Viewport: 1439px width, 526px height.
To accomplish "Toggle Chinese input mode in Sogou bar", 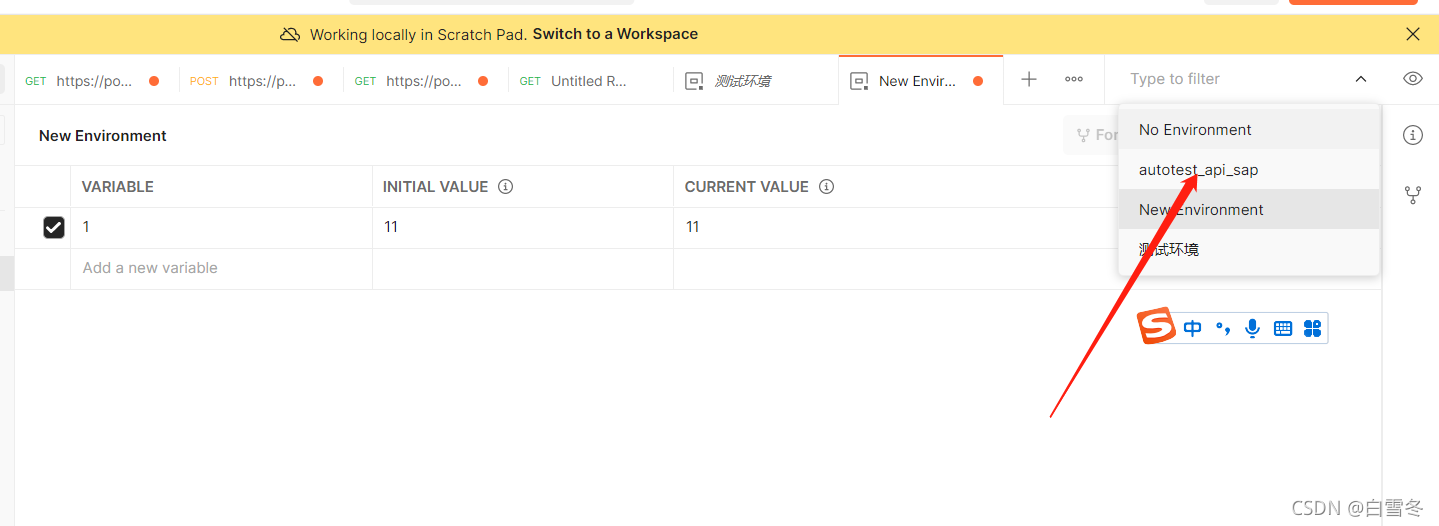I will point(1192,328).
